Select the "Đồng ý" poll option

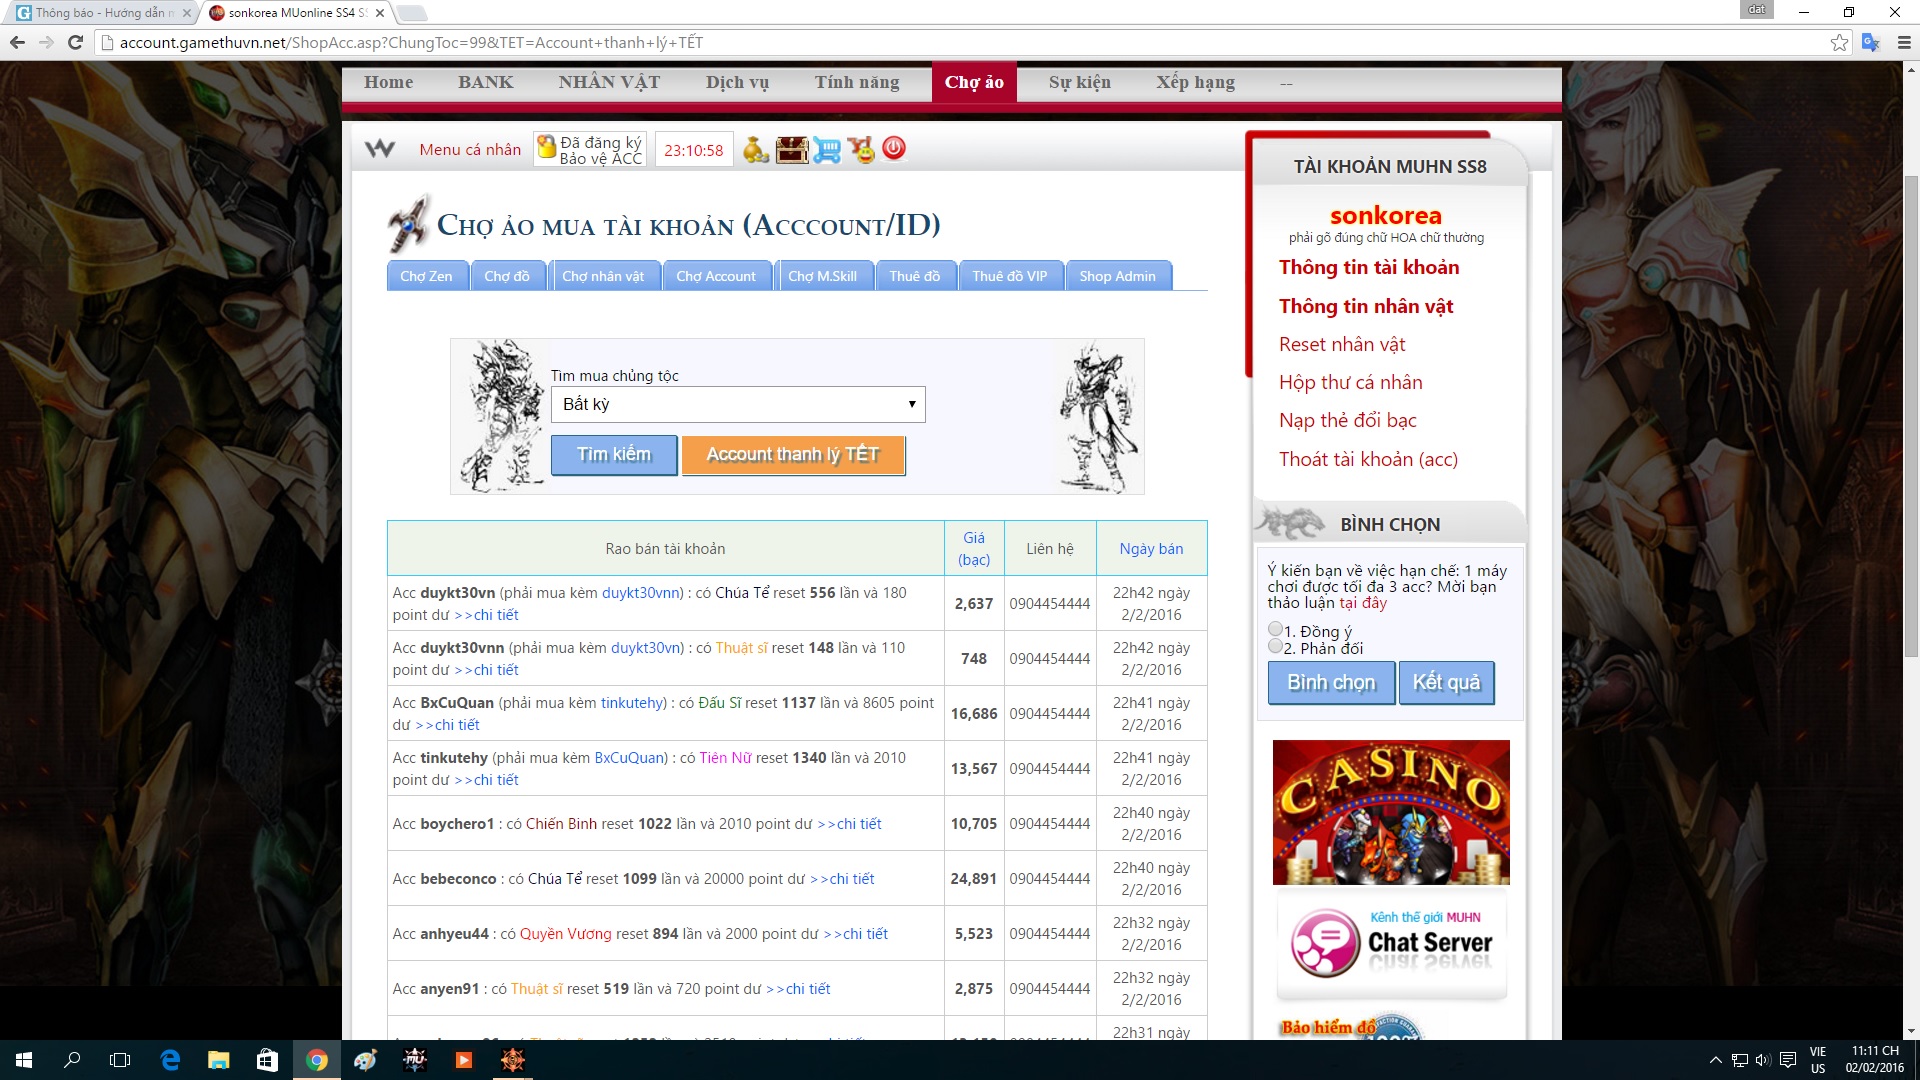pos(1275,630)
